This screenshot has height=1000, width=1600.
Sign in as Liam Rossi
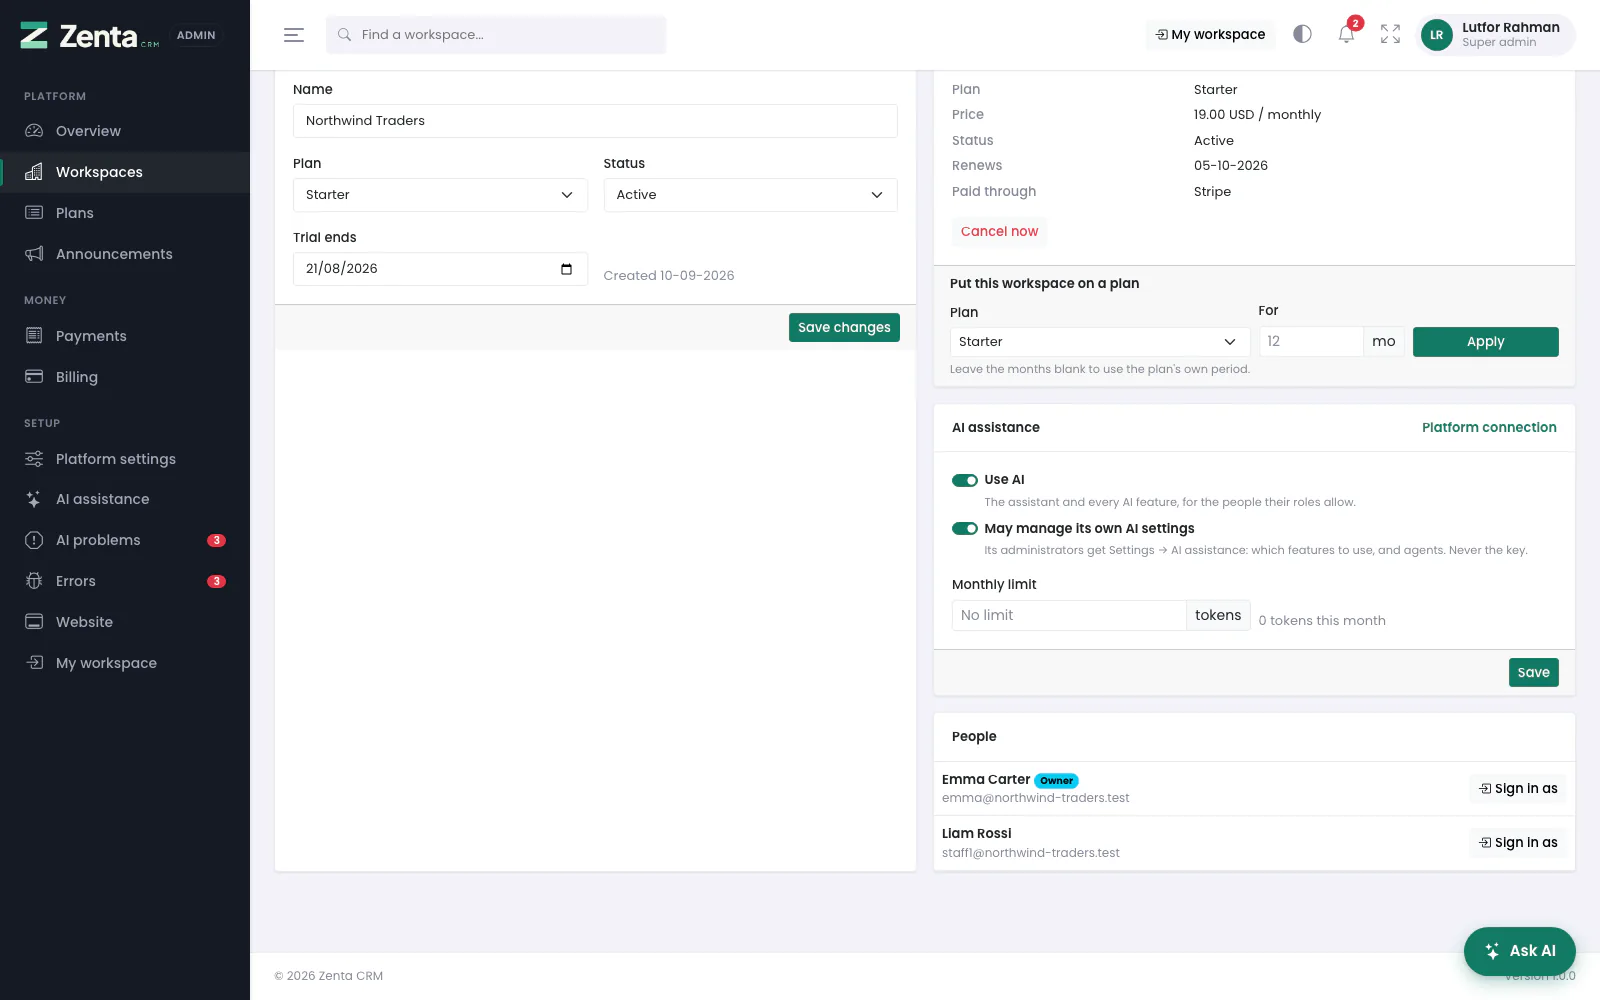click(x=1518, y=843)
